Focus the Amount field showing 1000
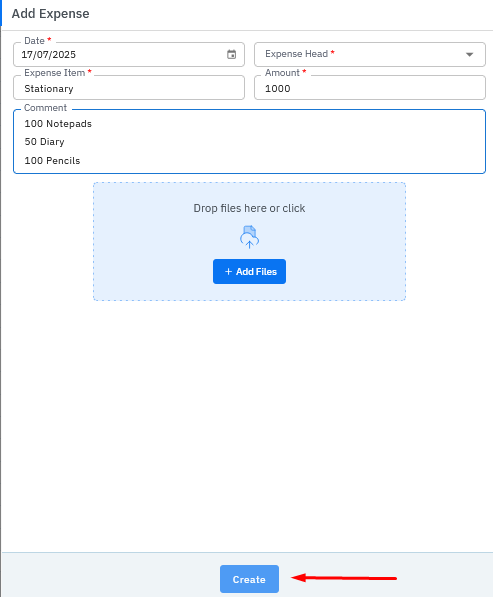The image size is (493, 597). [370, 88]
